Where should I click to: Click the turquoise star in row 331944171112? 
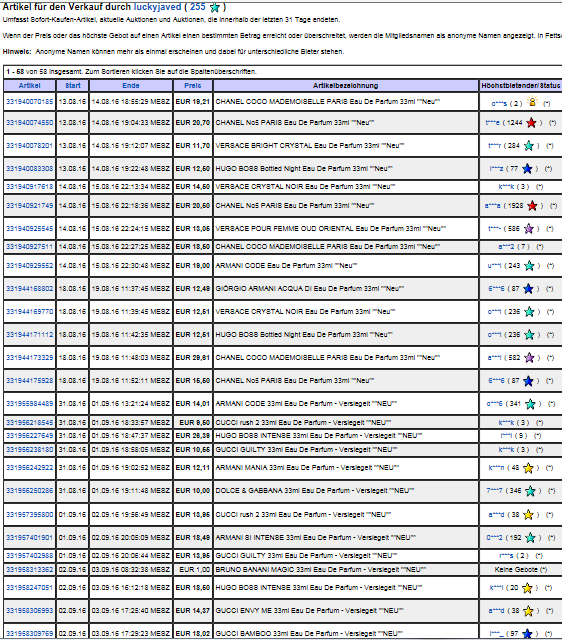tap(529, 335)
